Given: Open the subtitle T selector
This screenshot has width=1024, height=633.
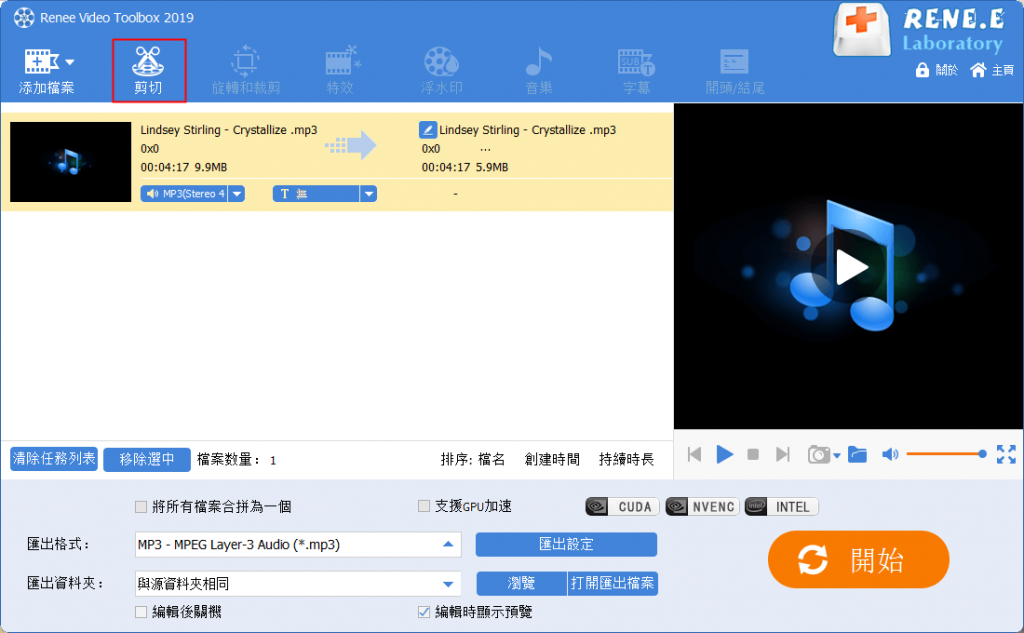Looking at the screenshot, I should [316, 193].
